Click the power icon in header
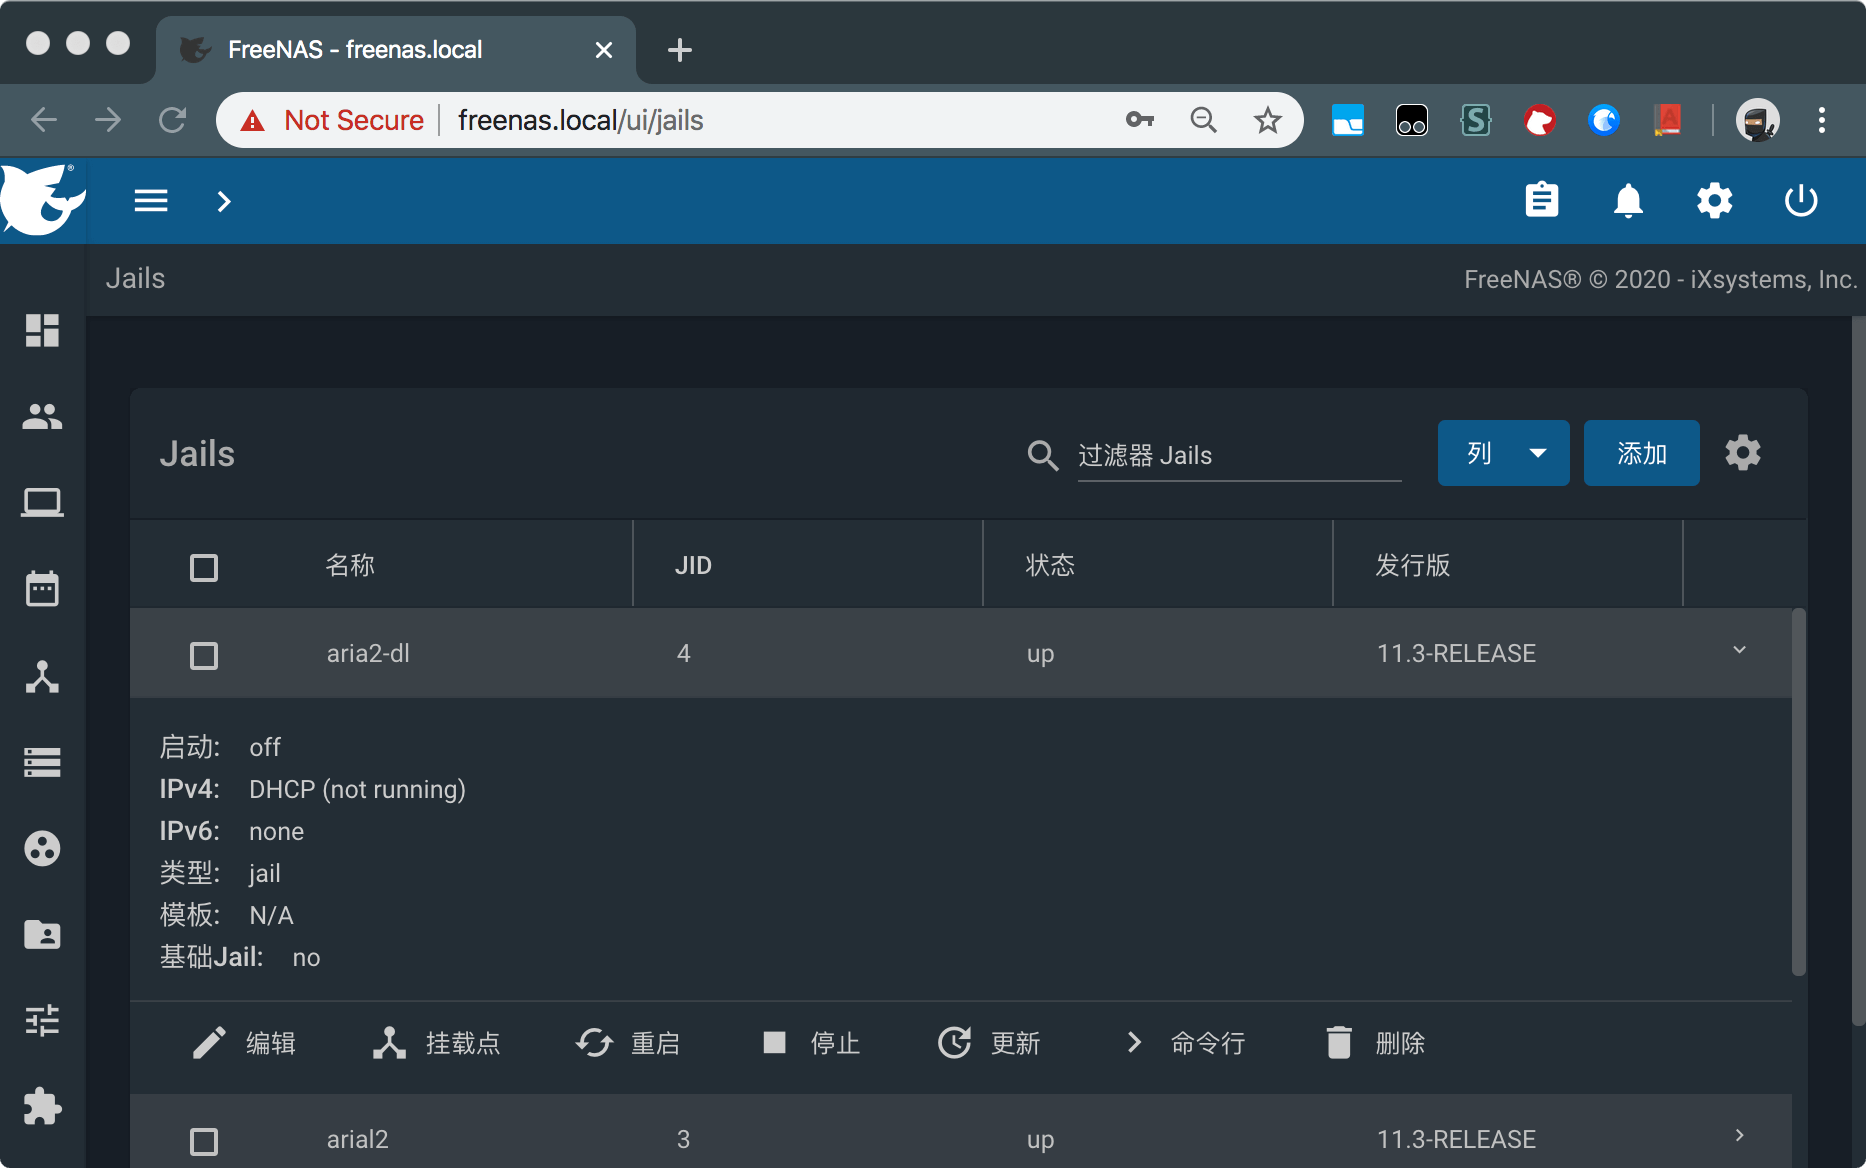This screenshot has height=1168, width=1866. pos(1800,201)
